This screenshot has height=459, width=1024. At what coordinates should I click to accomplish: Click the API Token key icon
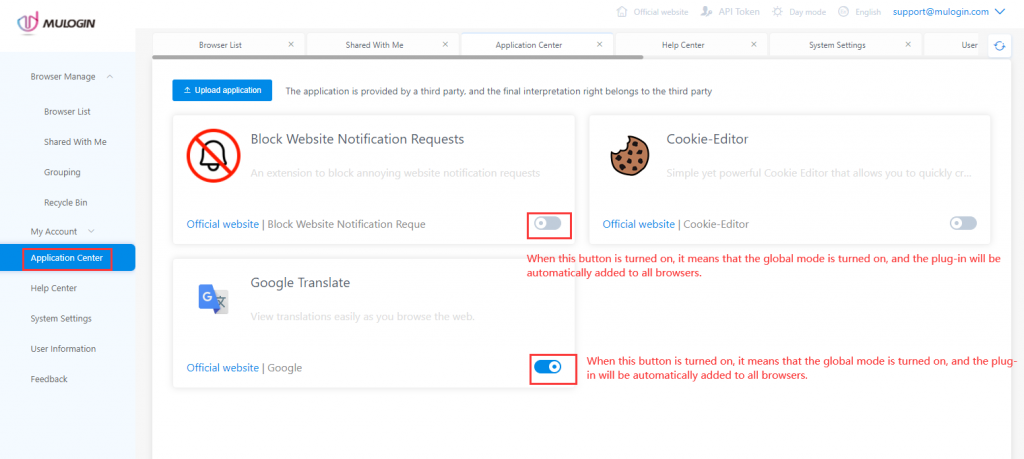point(706,12)
